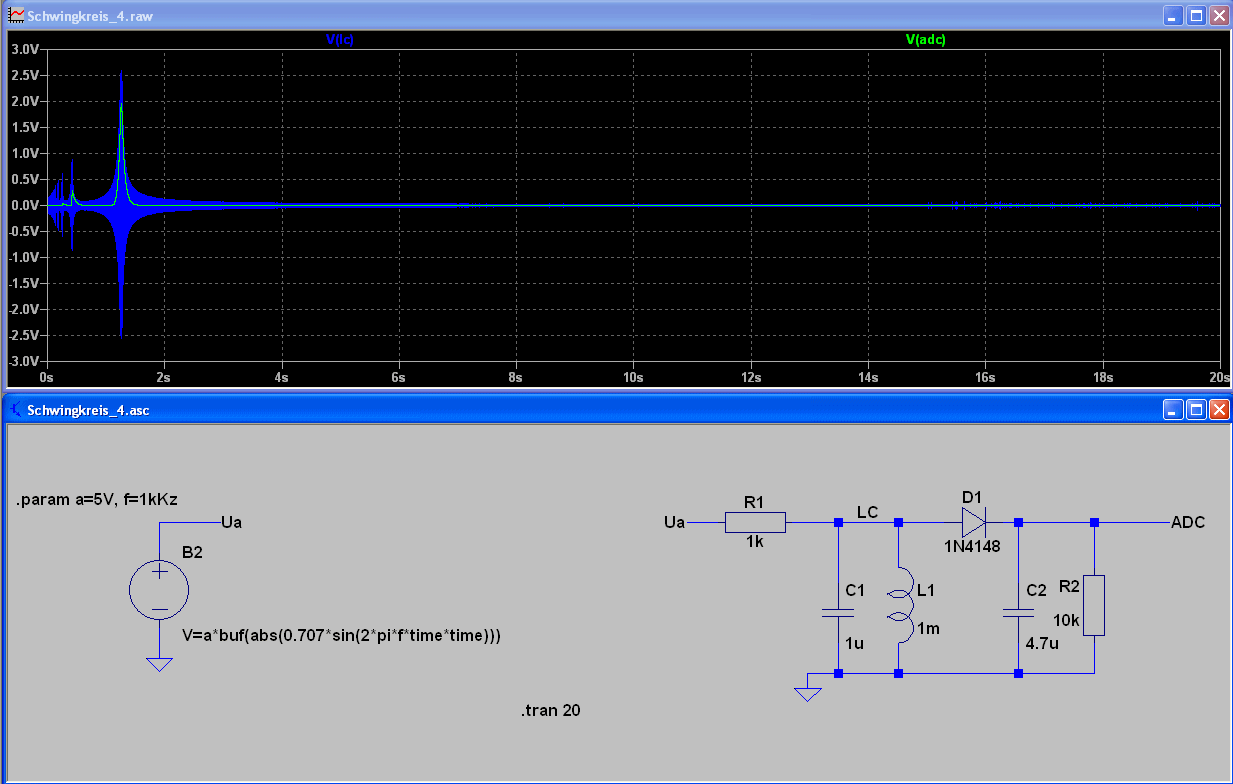The height and width of the screenshot is (784, 1233).
Task: Minimize the Schwingkreis_4.asc schematic window
Action: point(1173,410)
